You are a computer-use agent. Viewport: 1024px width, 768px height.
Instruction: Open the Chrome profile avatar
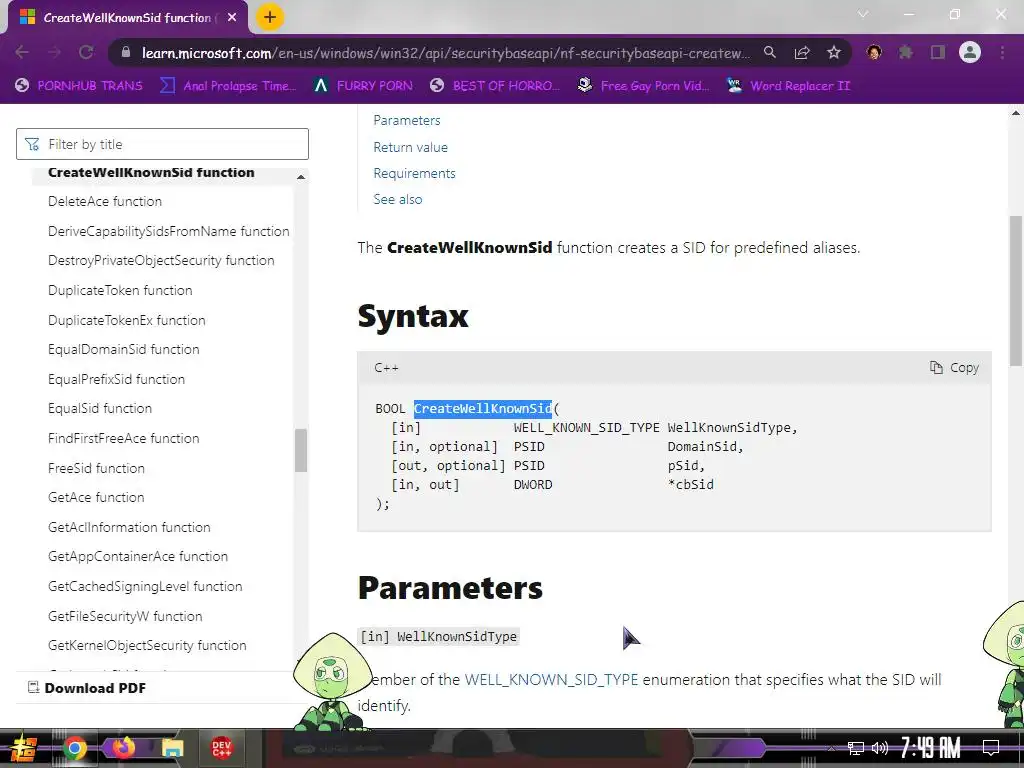pos(970,52)
